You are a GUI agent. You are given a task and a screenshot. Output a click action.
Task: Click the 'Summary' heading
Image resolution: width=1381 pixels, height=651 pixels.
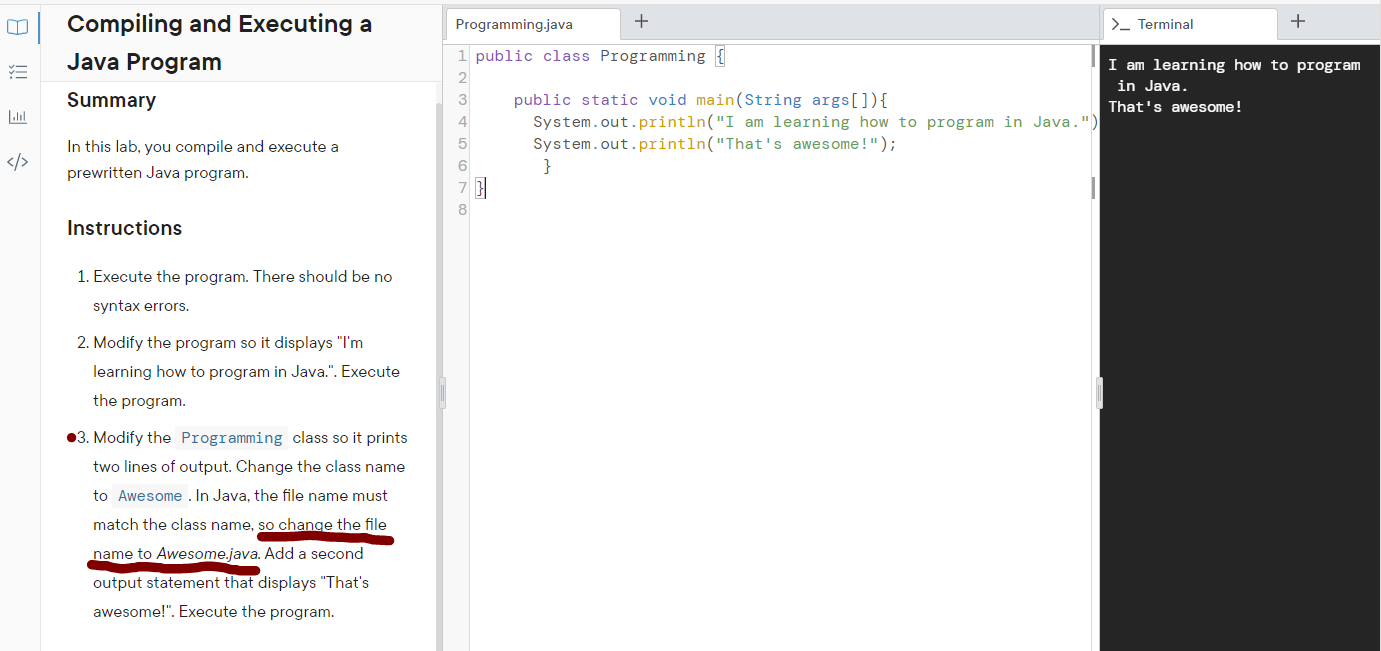pos(111,100)
